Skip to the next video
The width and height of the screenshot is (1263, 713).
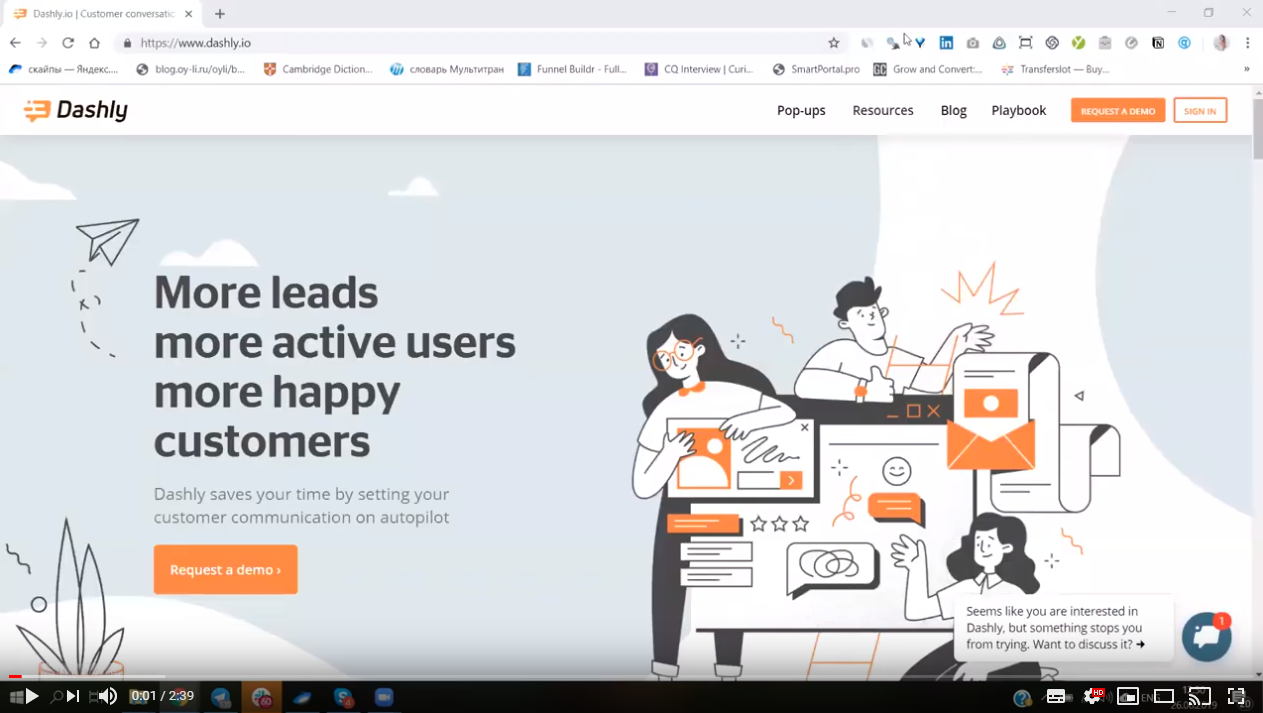[72, 696]
